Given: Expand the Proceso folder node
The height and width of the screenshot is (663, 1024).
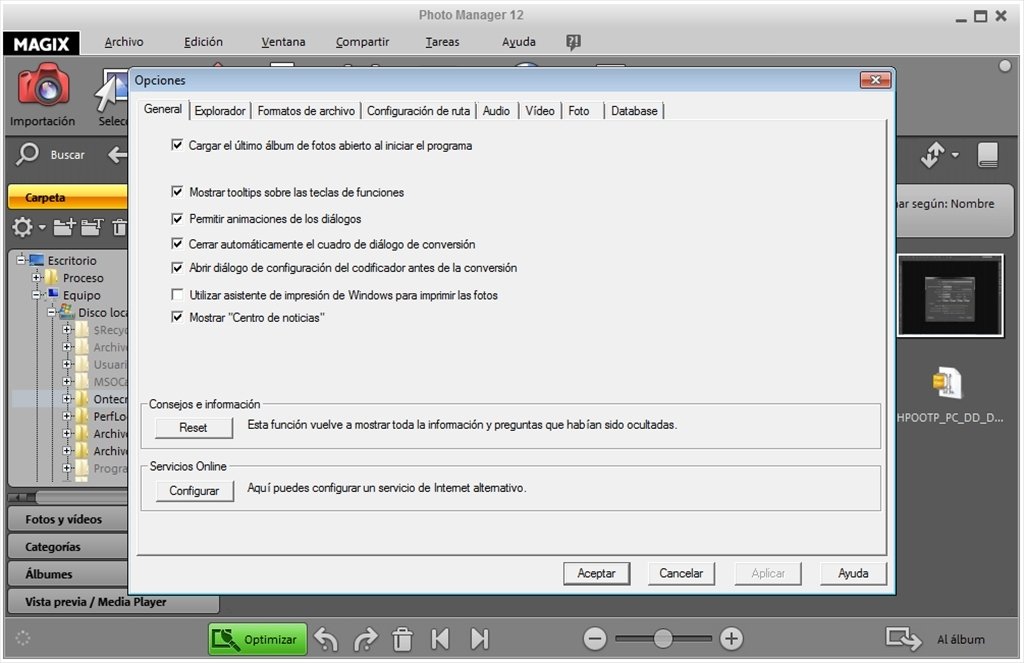Looking at the screenshot, I should click(37, 278).
